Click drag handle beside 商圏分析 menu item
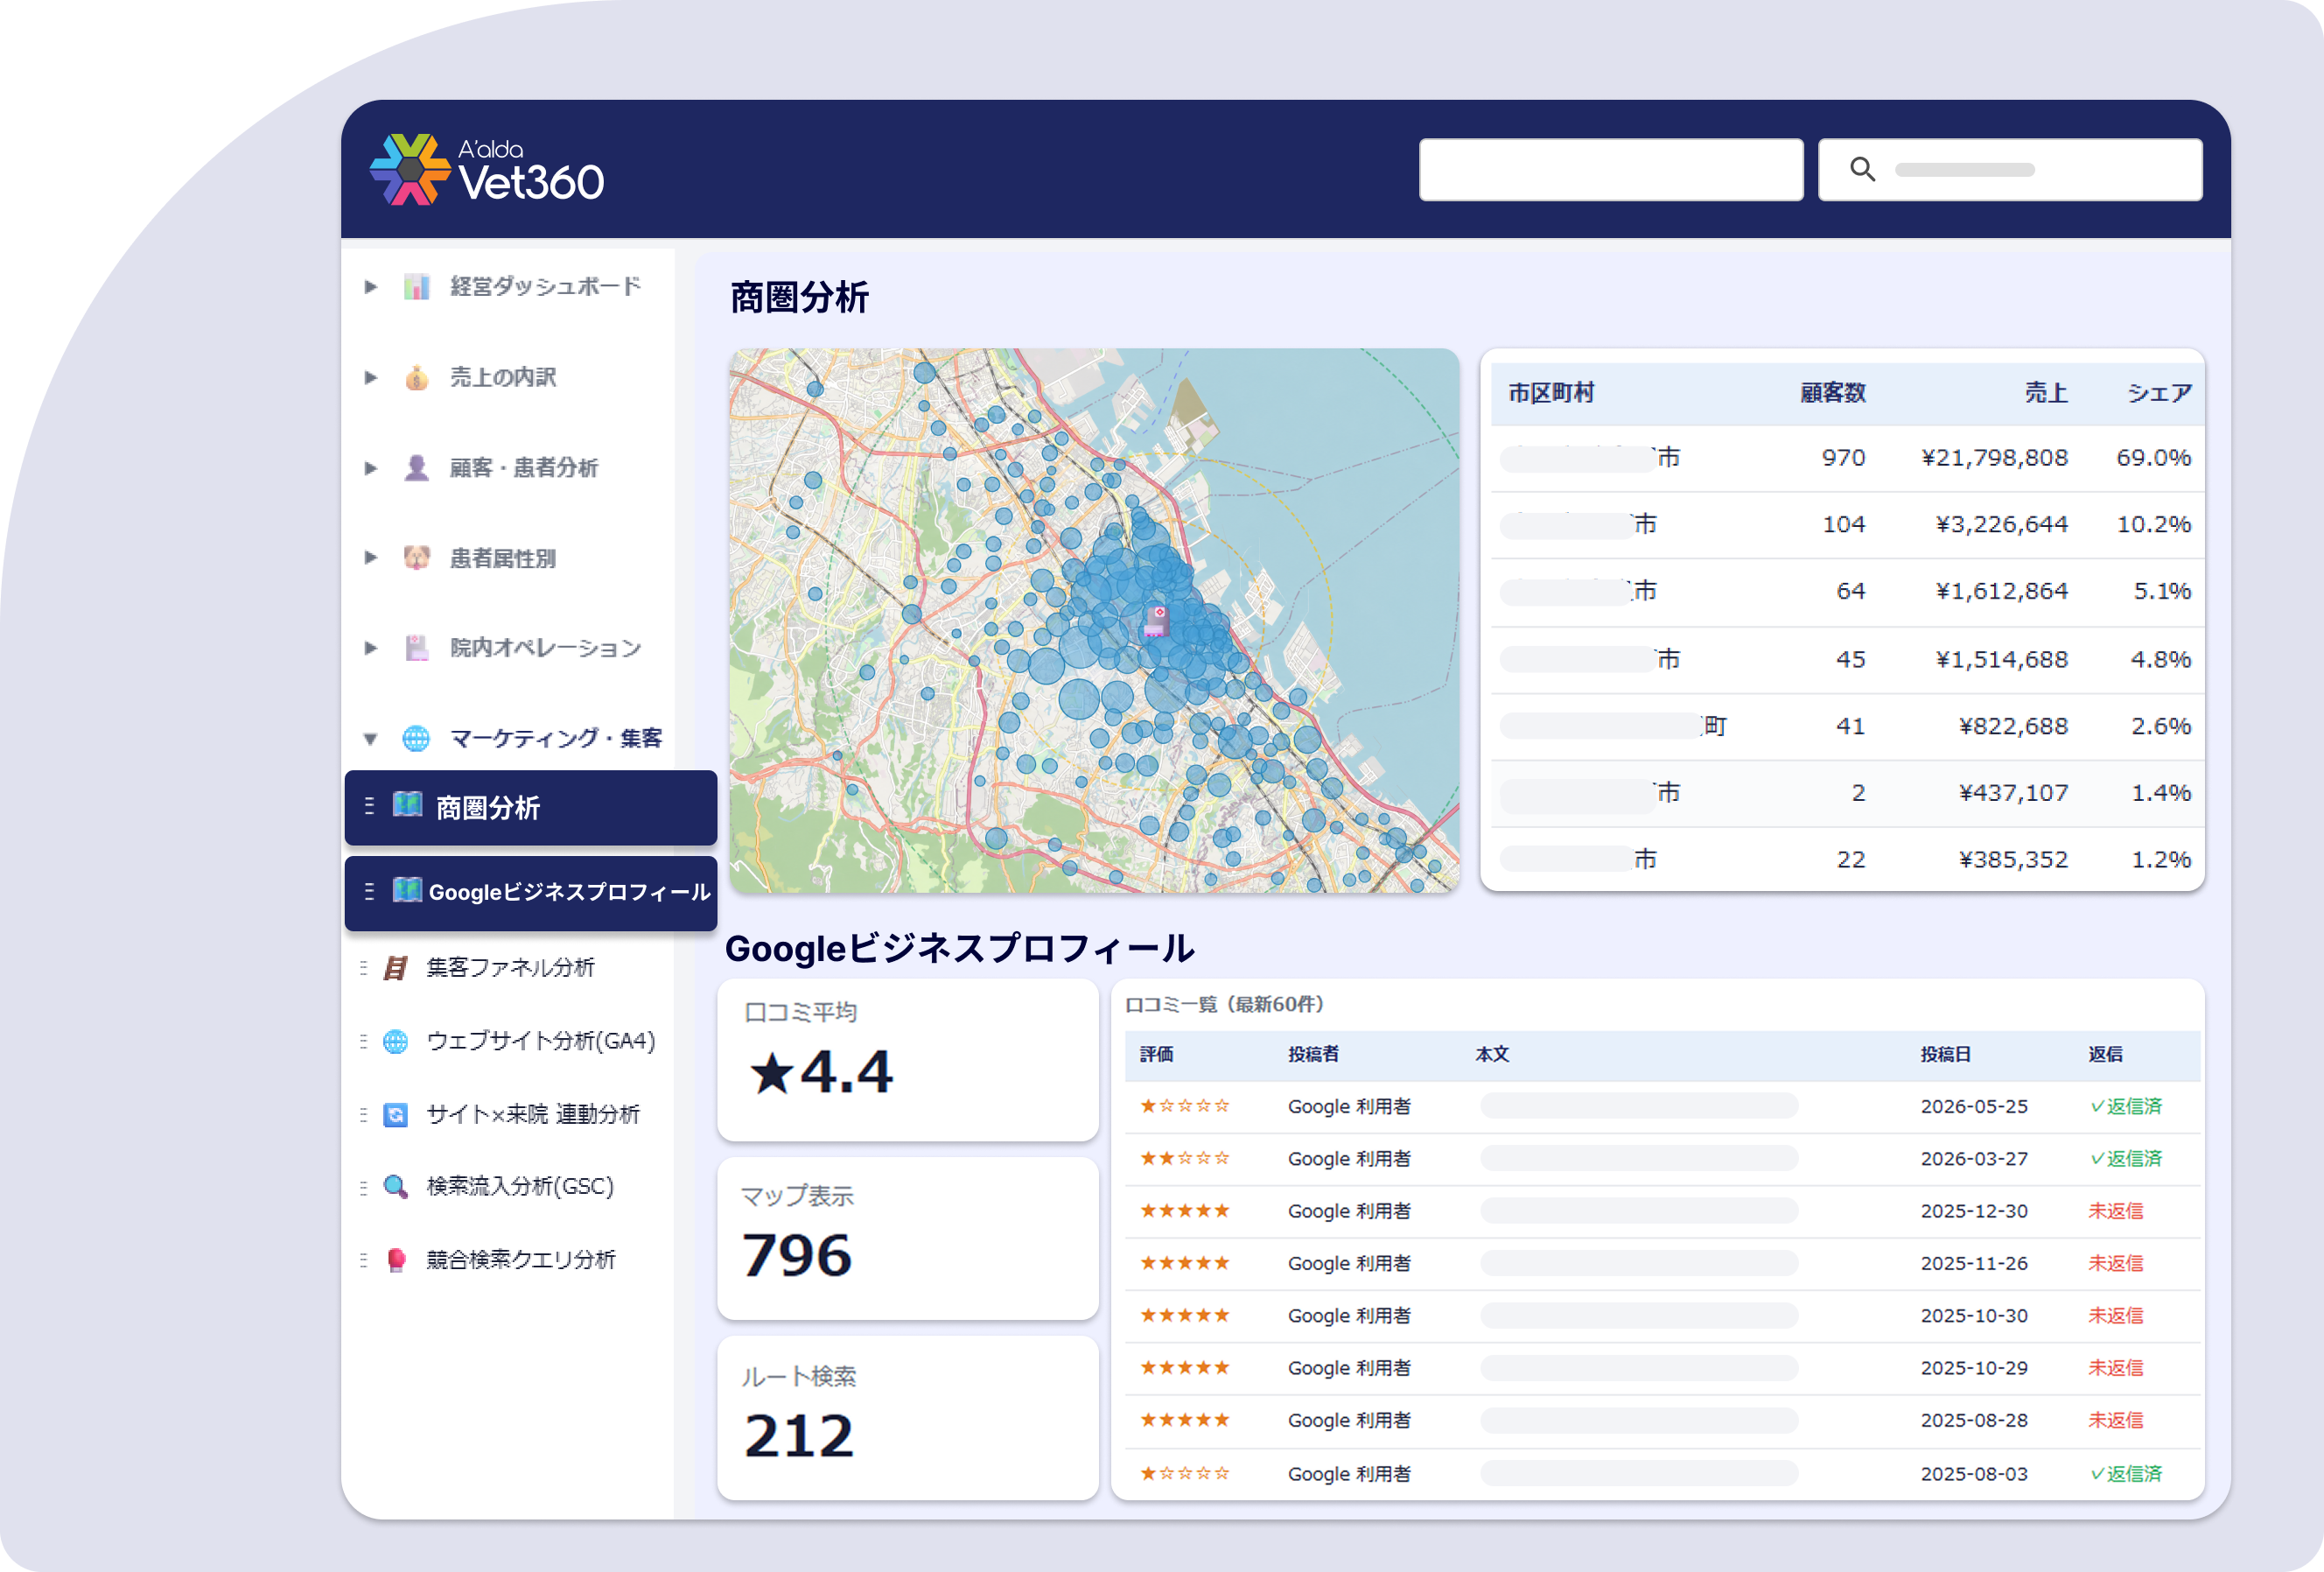Image resolution: width=2324 pixels, height=1572 pixels. (x=369, y=806)
